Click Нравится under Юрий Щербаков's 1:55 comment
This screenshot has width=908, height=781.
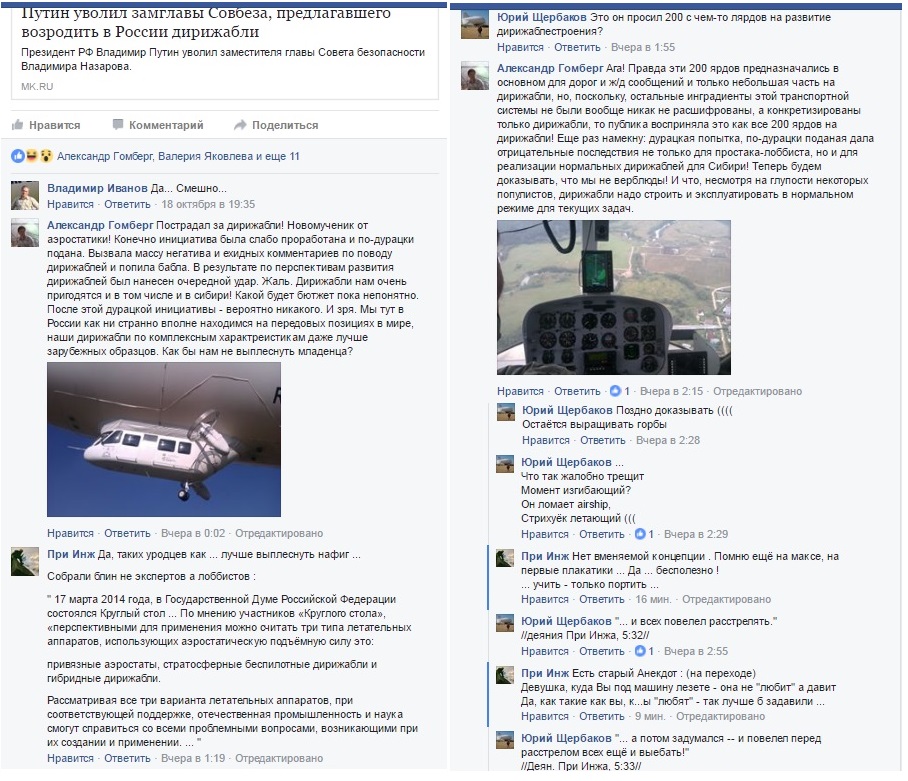pyautogui.click(x=520, y=47)
